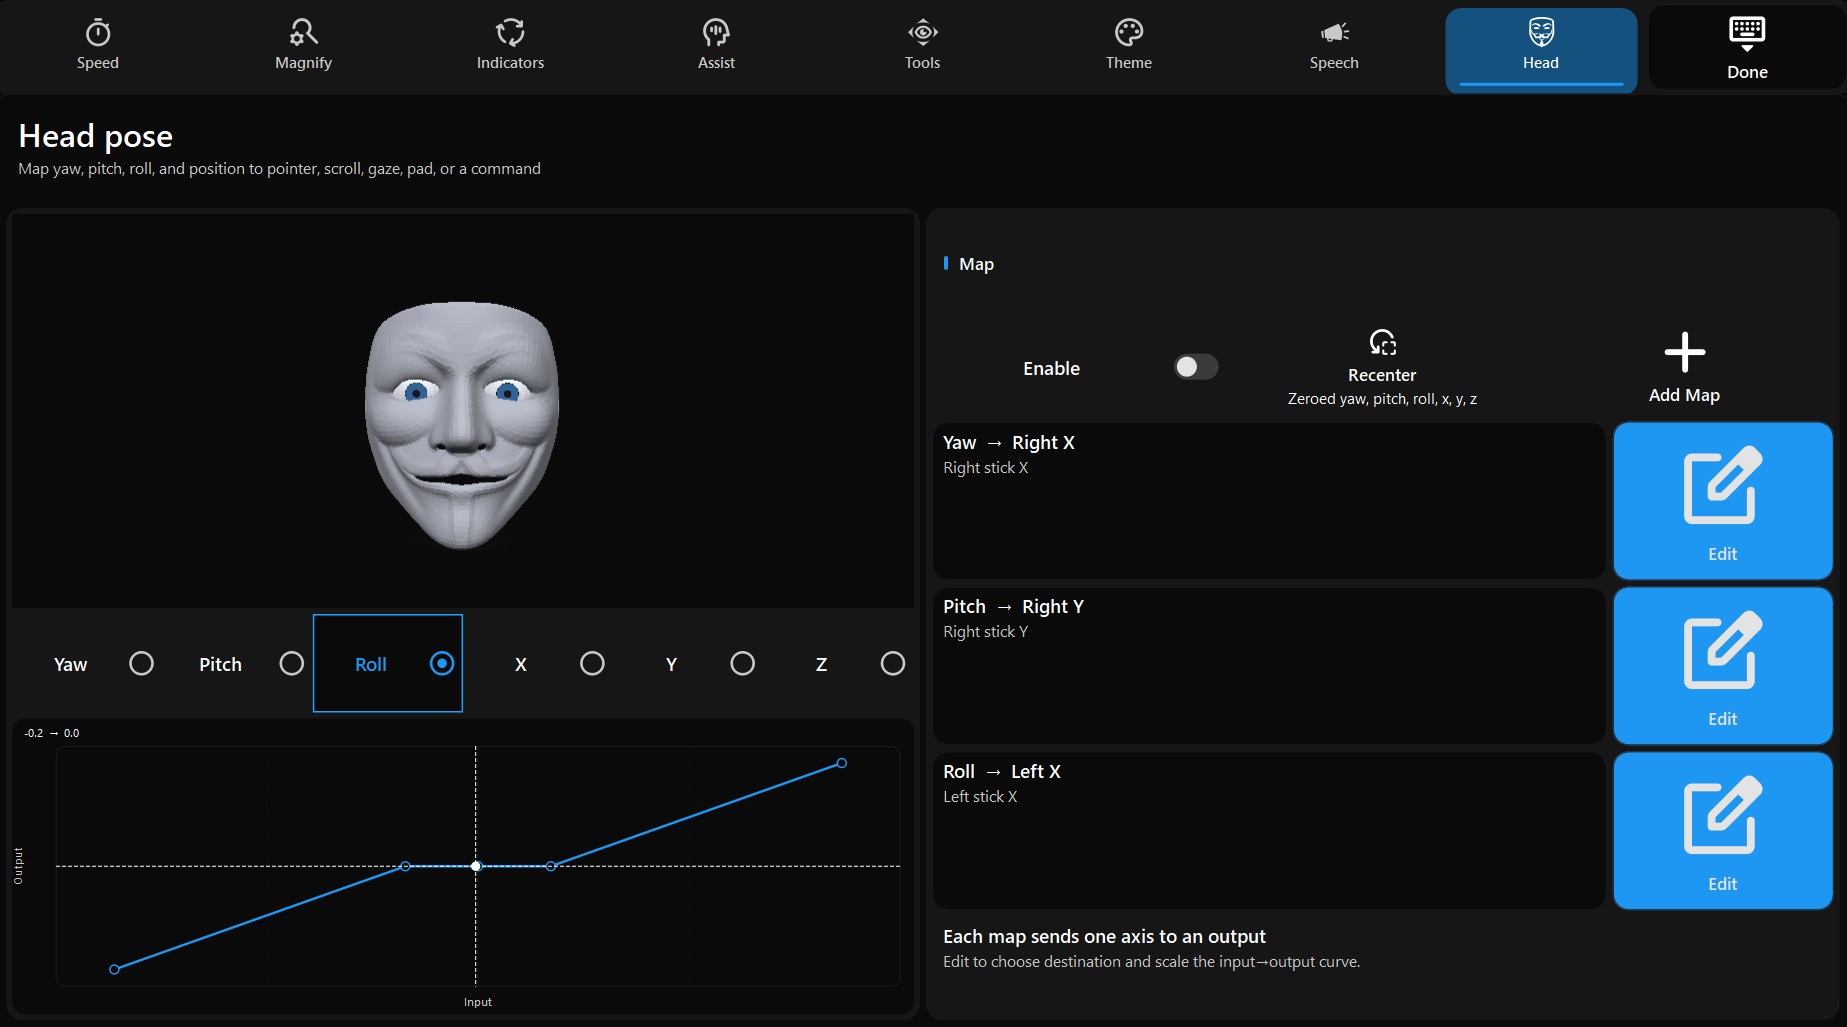Toggle the Enable map switch

(x=1196, y=367)
